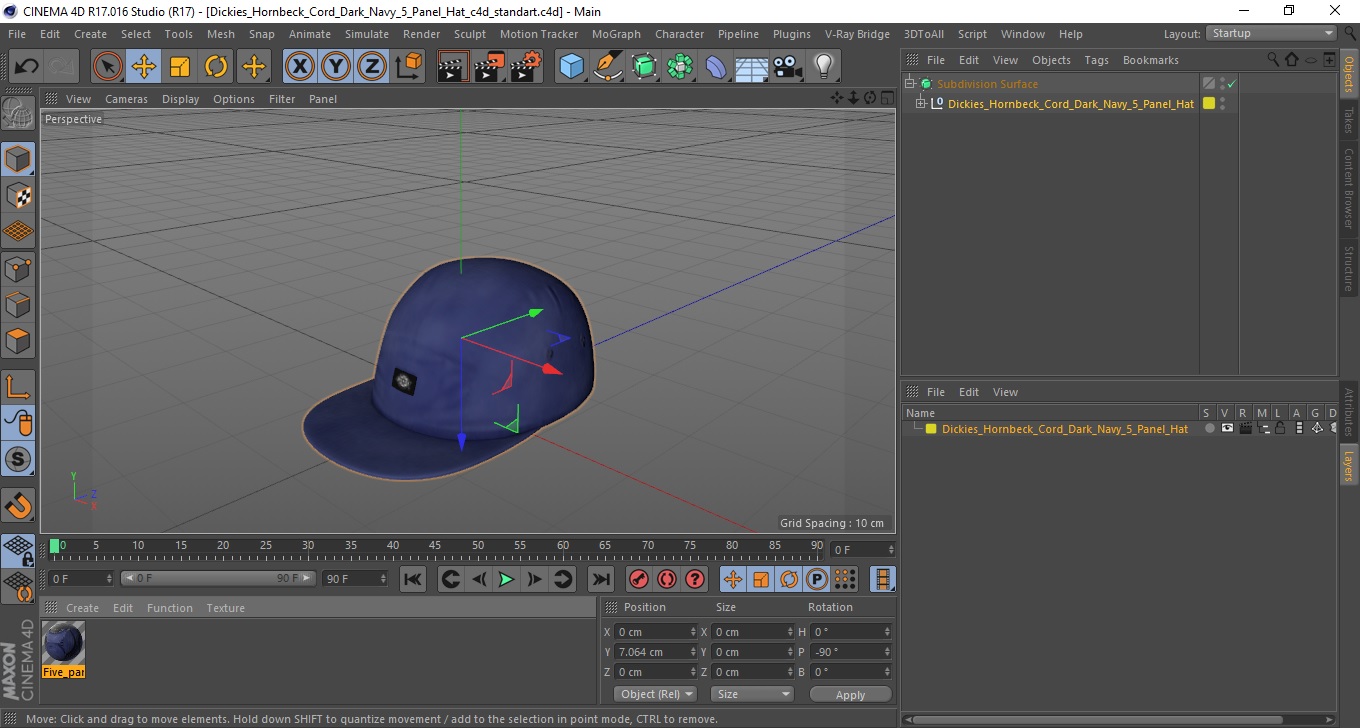The width and height of the screenshot is (1360, 728).
Task: Switch to Polygons mode
Action: coord(18,340)
